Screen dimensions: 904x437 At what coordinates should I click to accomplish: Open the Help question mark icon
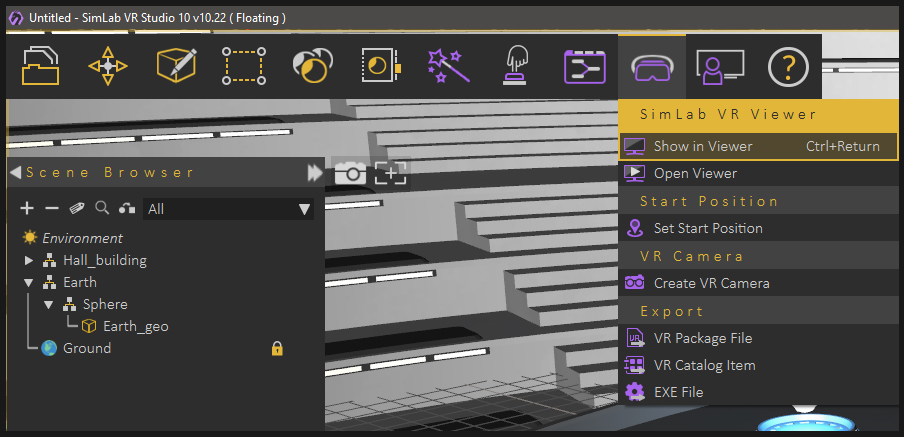pos(788,67)
